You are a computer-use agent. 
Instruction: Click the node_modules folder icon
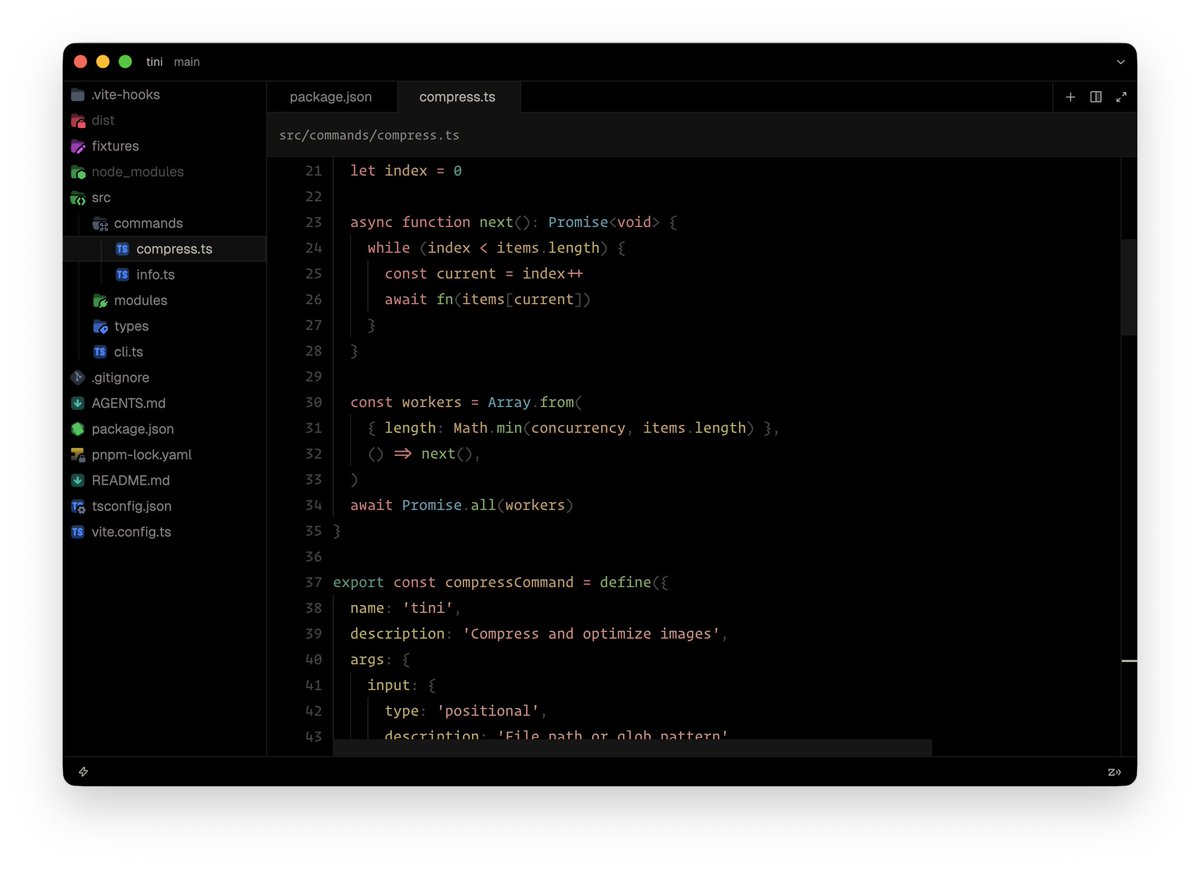tap(78, 172)
